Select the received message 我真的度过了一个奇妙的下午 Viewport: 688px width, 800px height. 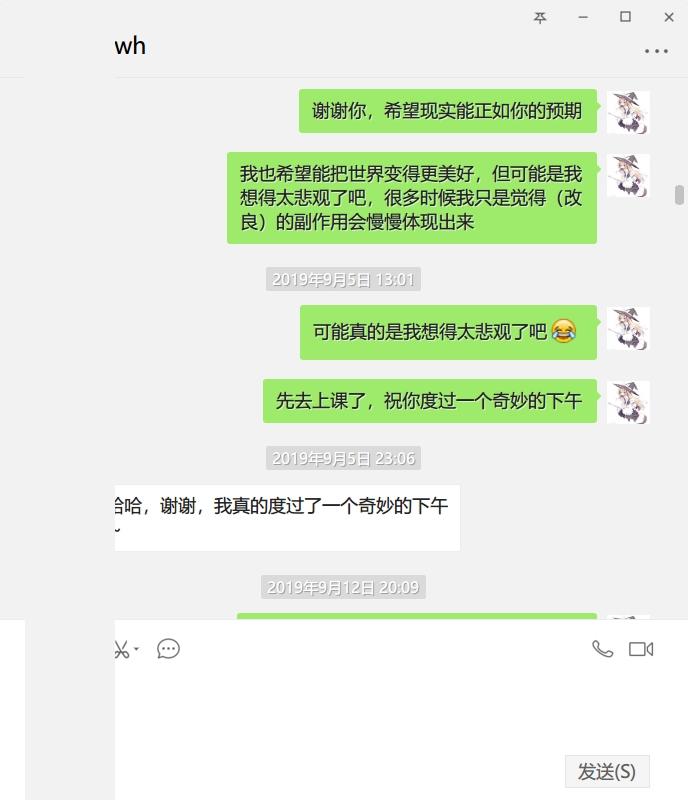click(x=287, y=518)
